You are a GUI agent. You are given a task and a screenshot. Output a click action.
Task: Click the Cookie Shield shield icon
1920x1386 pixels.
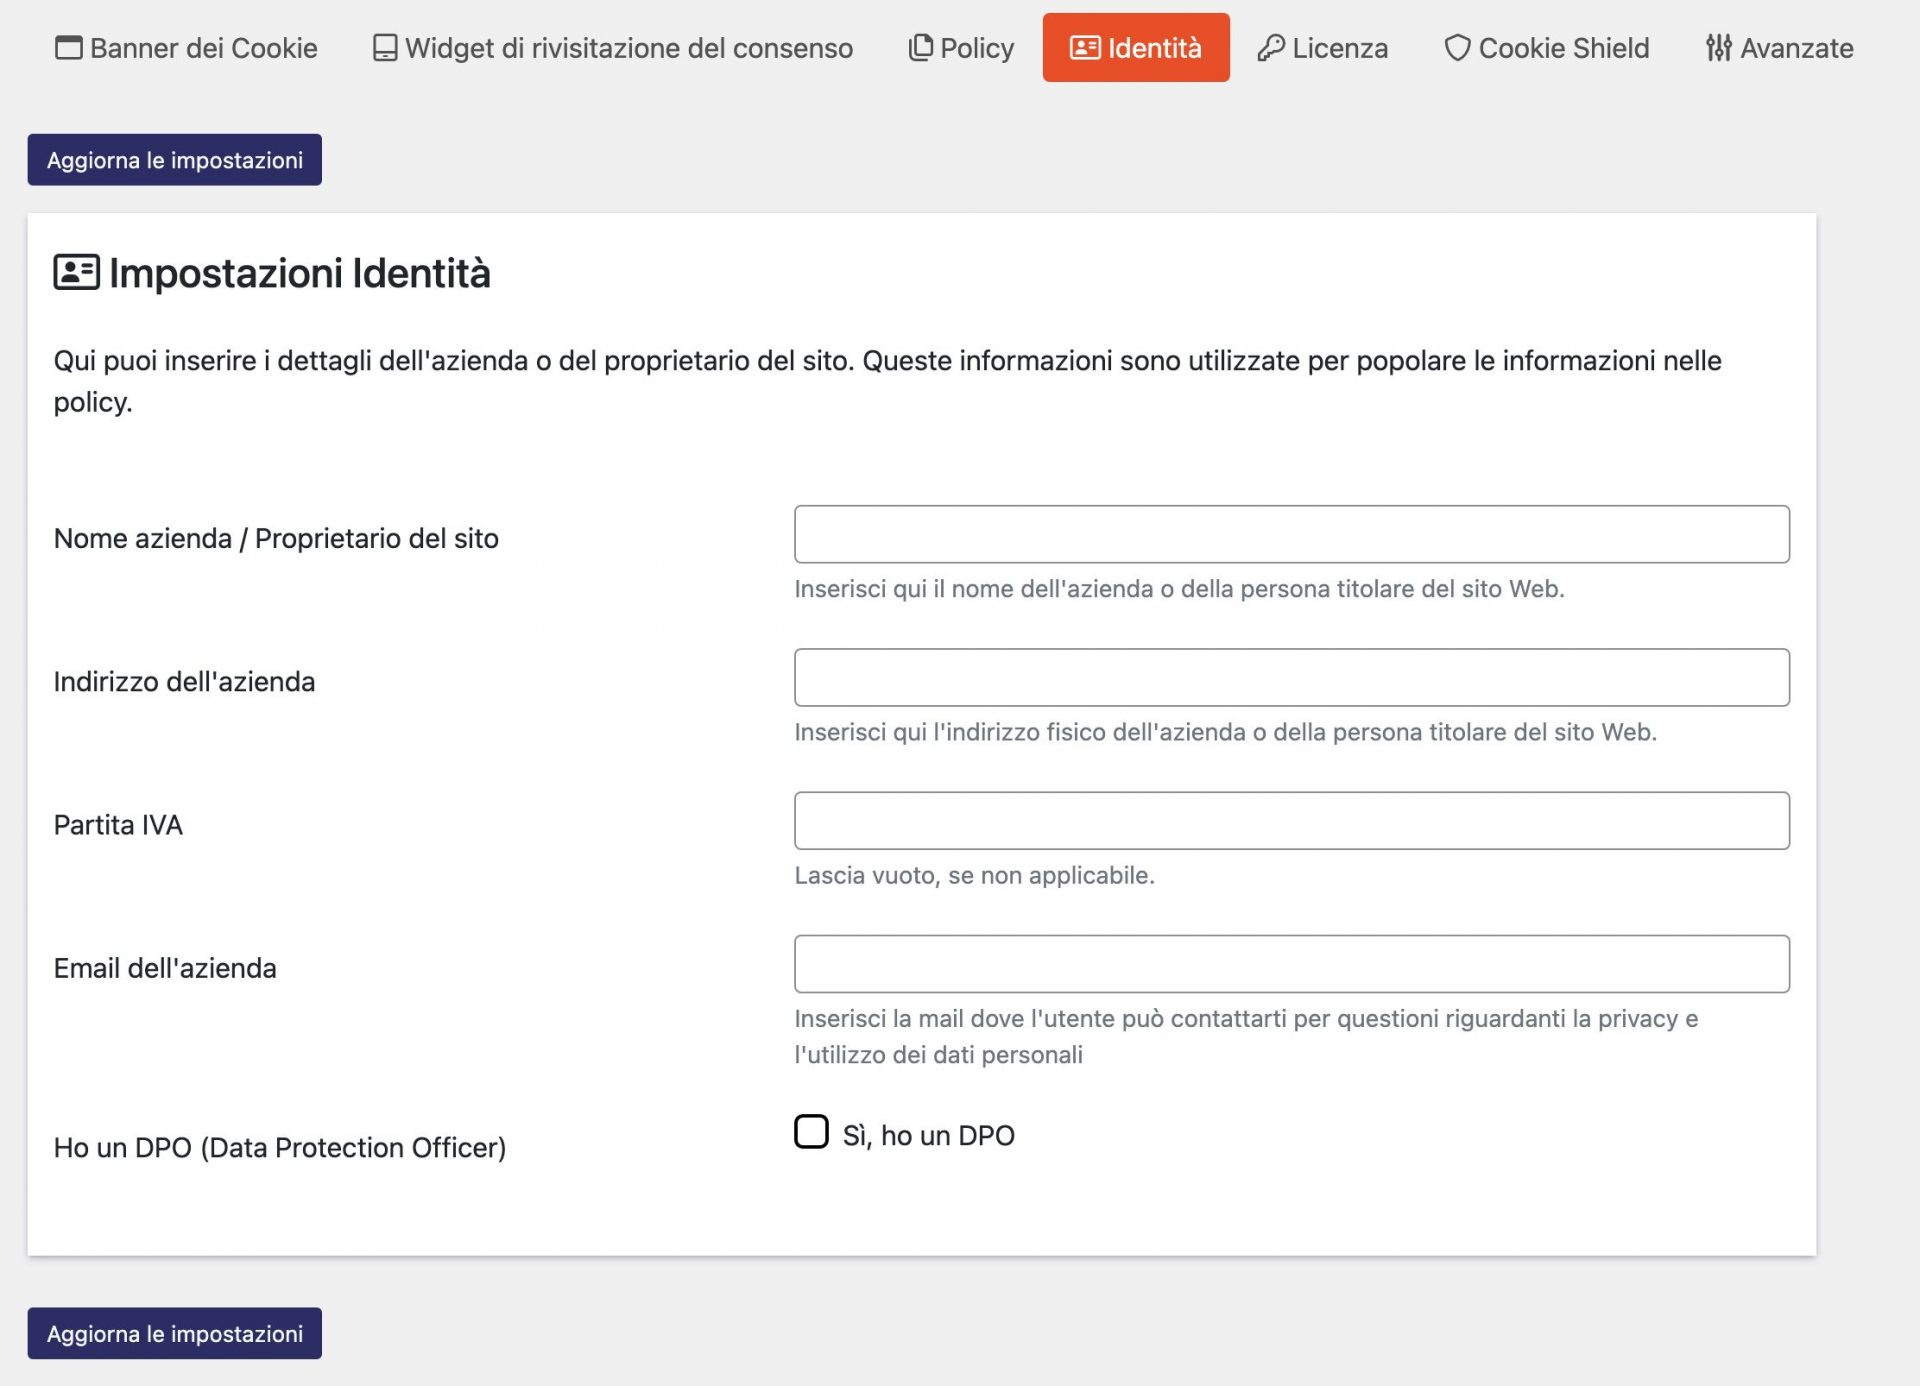[x=1457, y=48]
